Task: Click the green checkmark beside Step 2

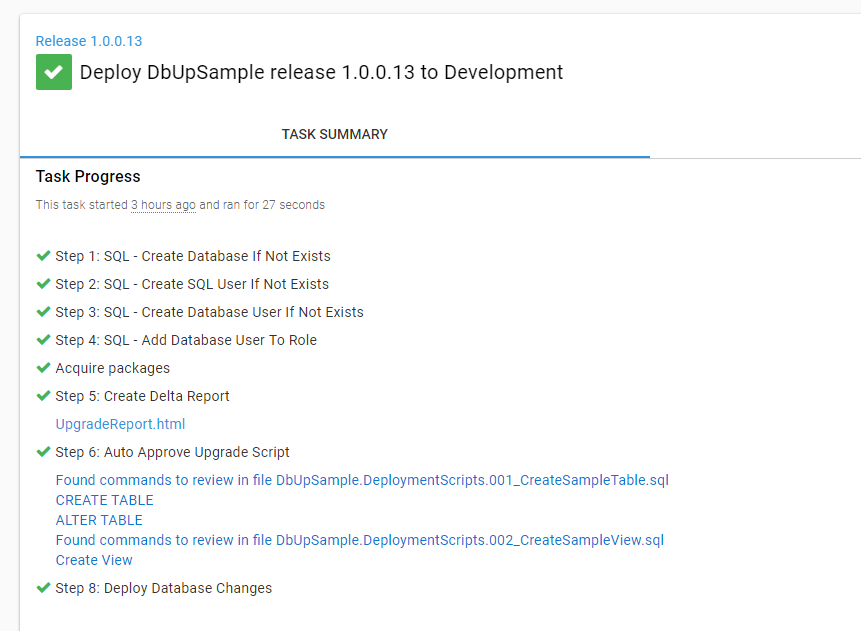Action: [43, 284]
